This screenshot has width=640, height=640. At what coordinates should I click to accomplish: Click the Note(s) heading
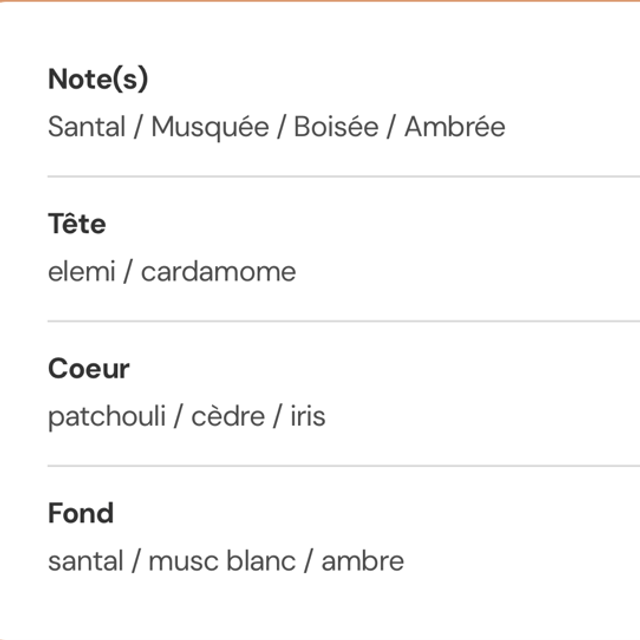click(98, 80)
